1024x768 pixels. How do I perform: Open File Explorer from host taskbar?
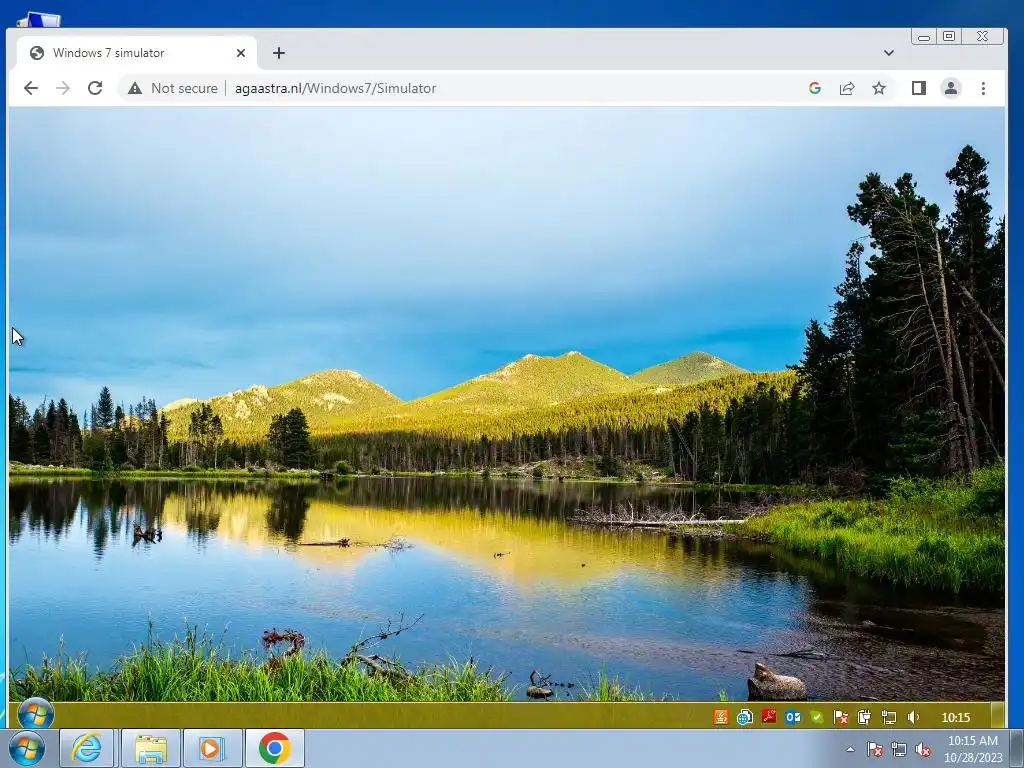pyautogui.click(x=151, y=748)
